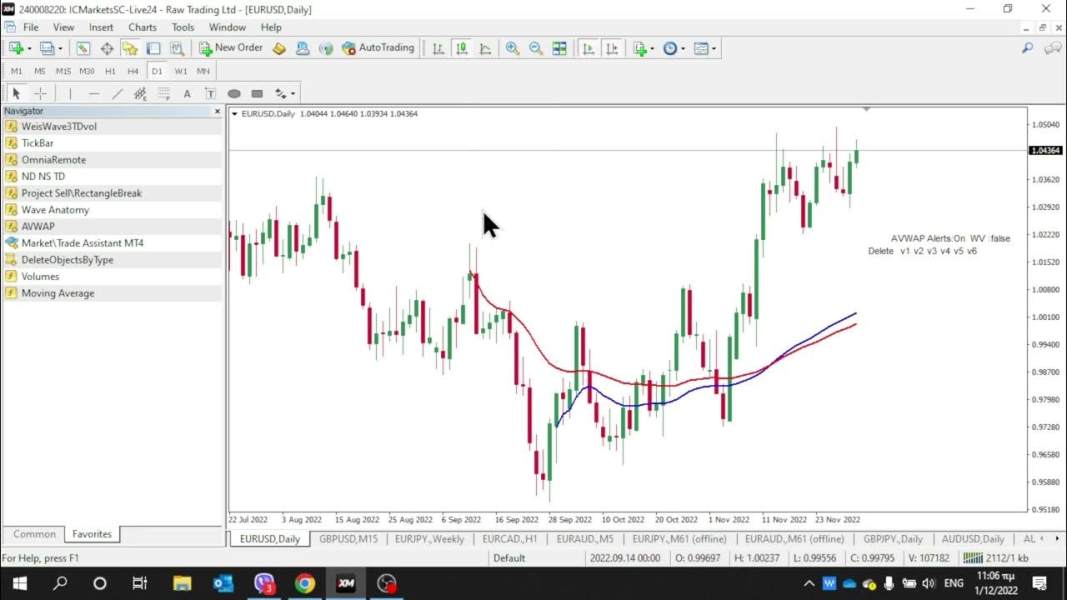This screenshot has width=1067, height=600.
Task: Switch chart to line chart mode
Action: click(485, 48)
